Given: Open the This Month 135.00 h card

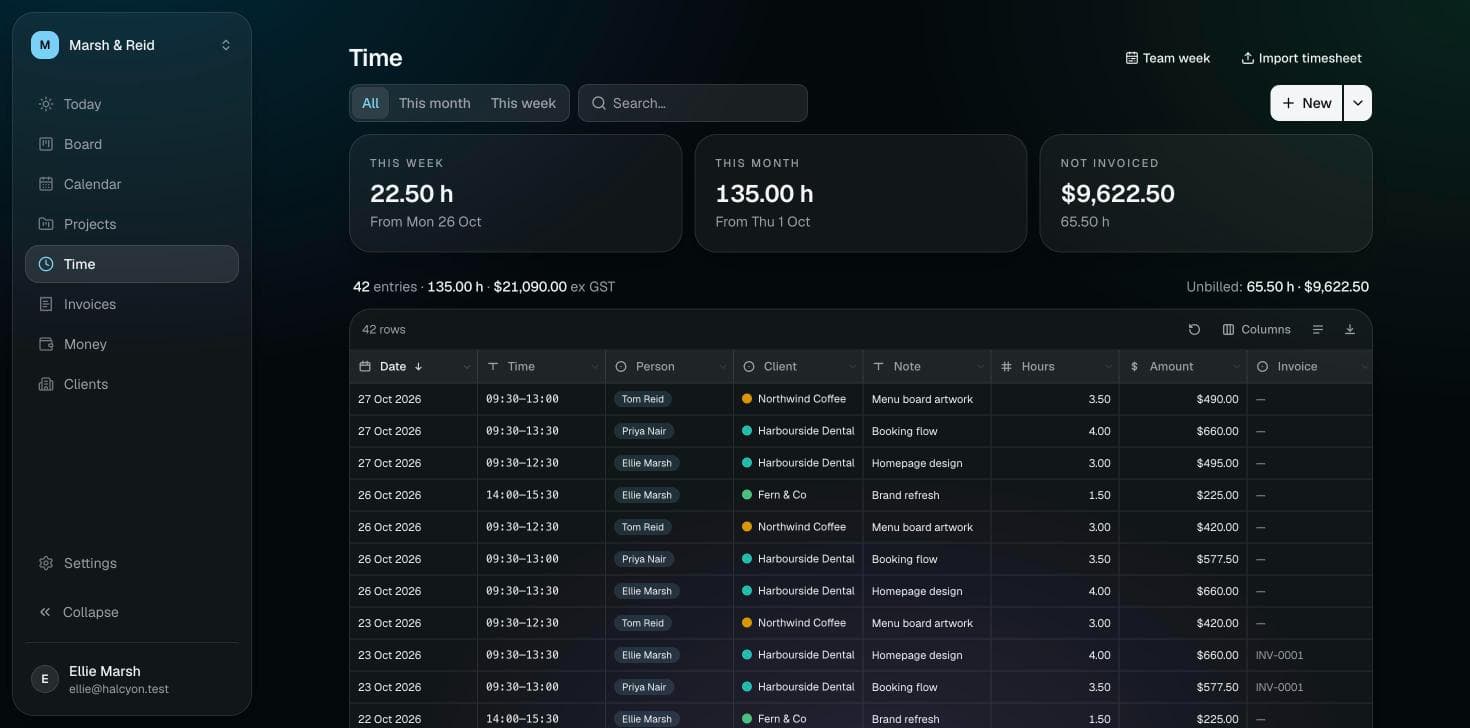Looking at the screenshot, I should [861, 193].
